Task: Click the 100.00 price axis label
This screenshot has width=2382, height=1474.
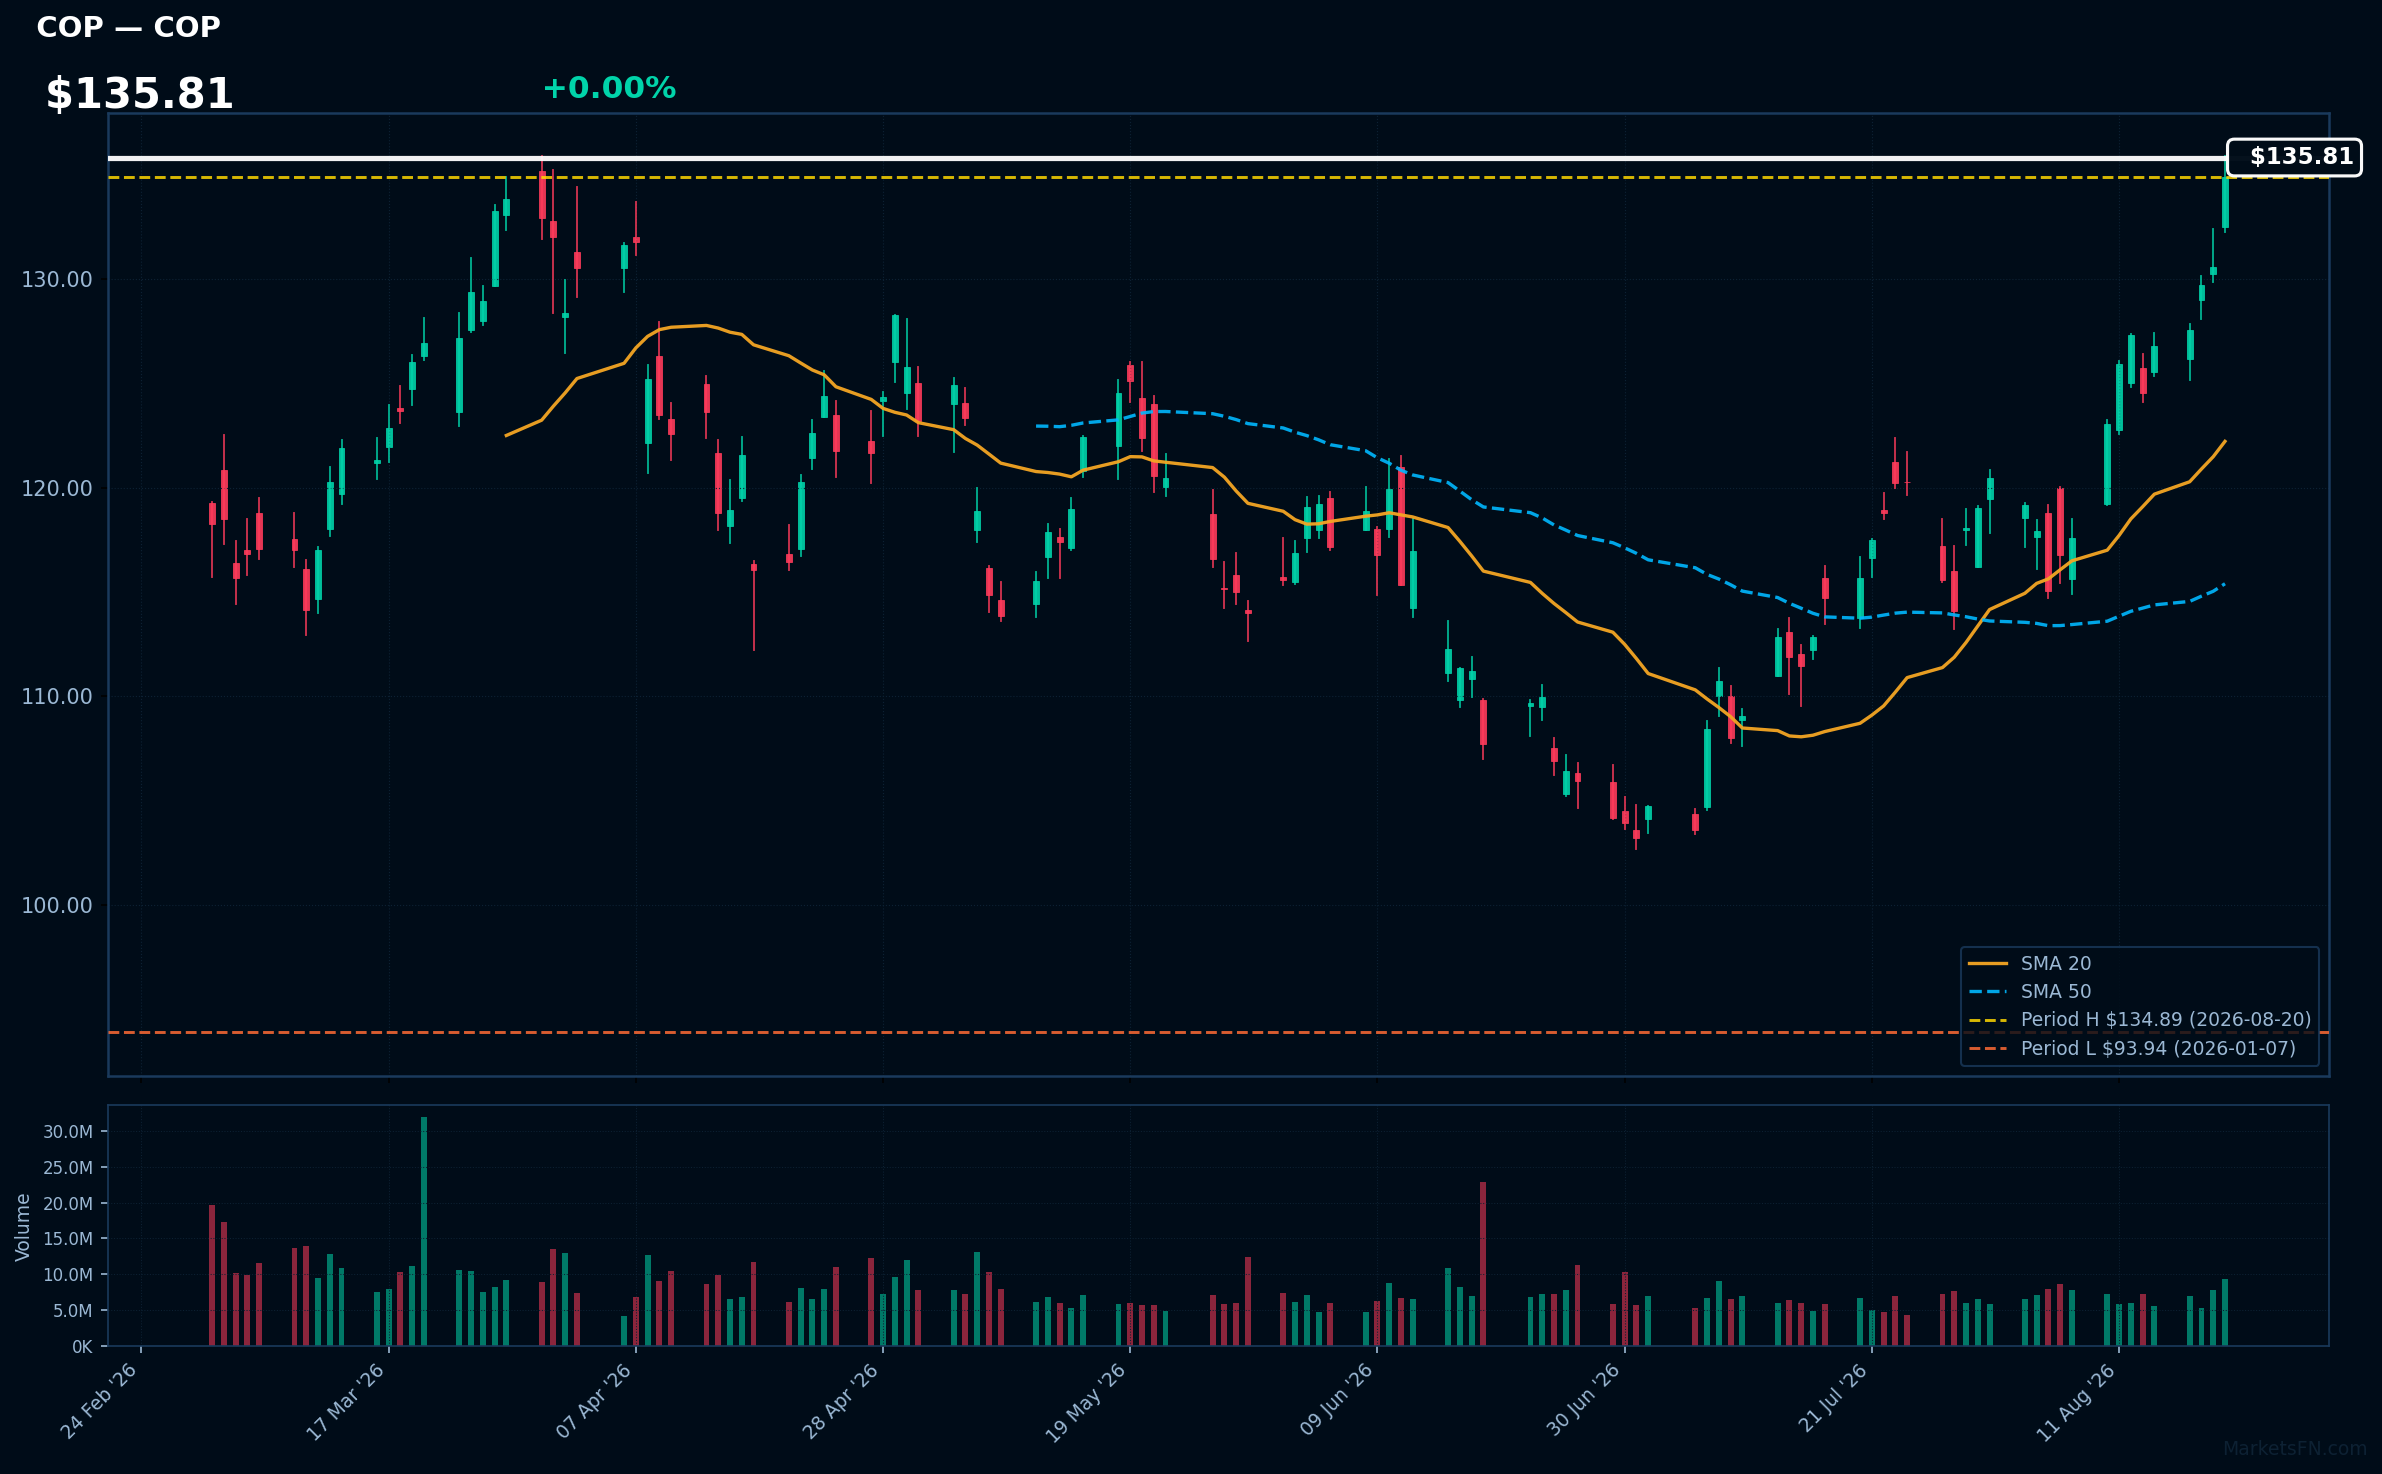Action: [57, 906]
